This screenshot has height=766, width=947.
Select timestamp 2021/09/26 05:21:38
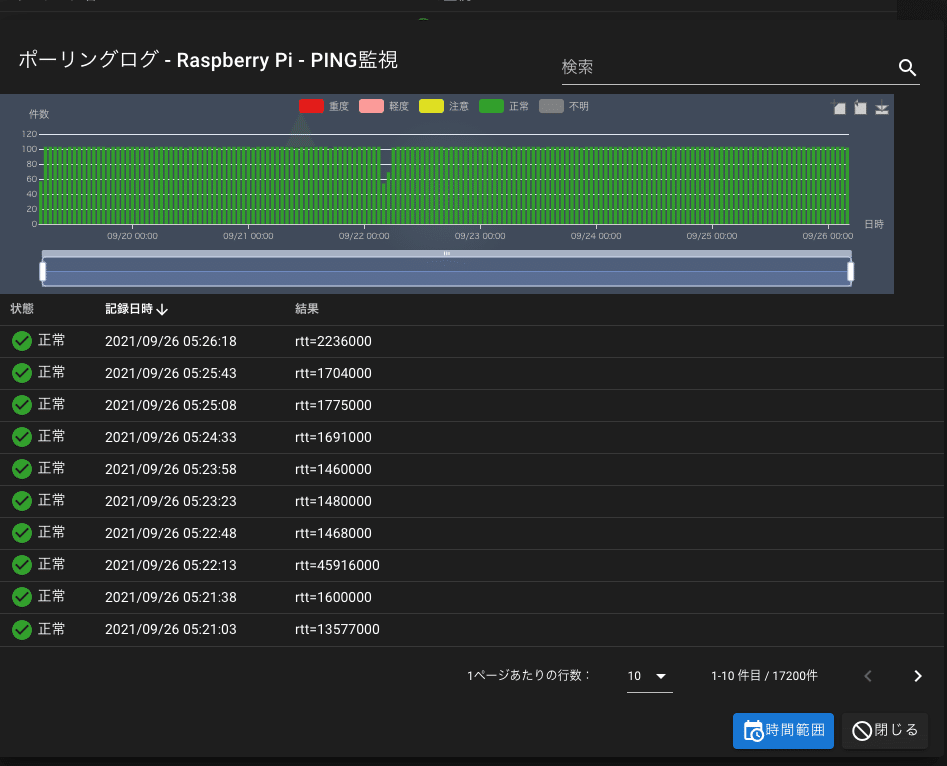tap(171, 597)
